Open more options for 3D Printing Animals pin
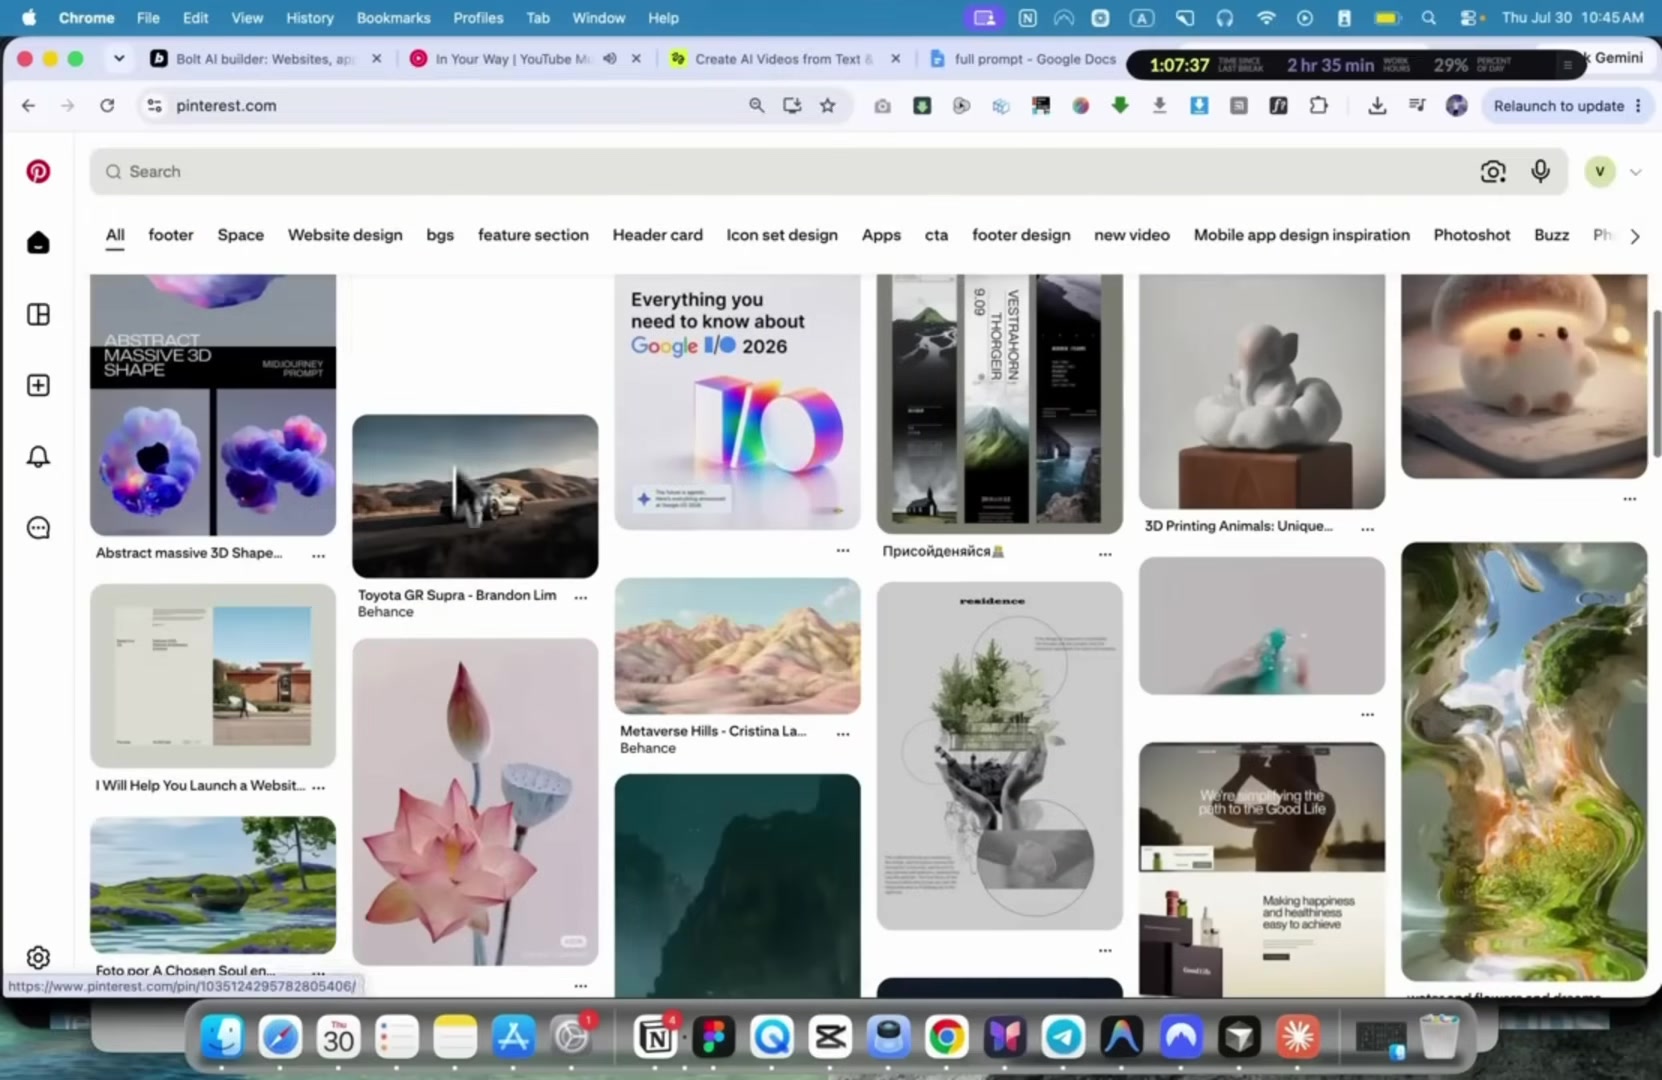The width and height of the screenshot is (1662, 1080). coord(1368,529)
